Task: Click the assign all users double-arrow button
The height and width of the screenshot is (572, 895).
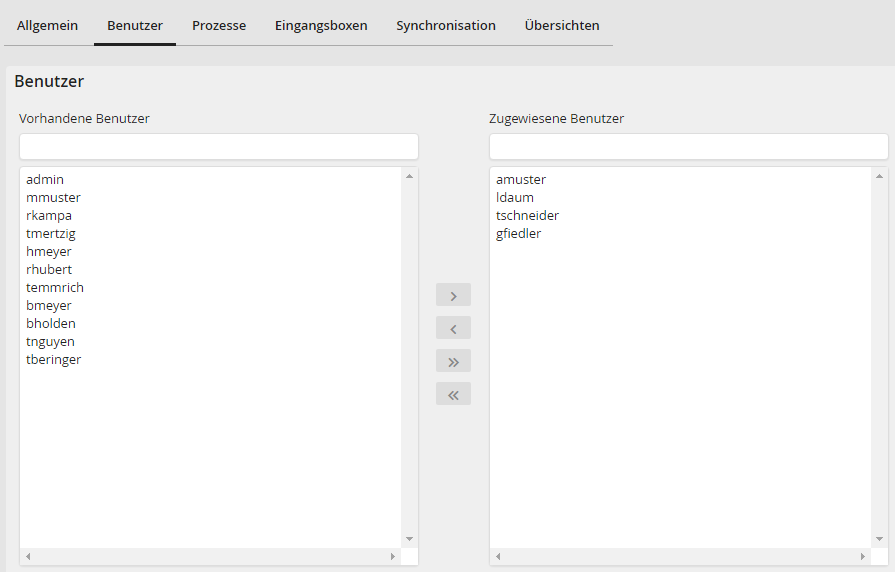Action: tap(453, 361)
